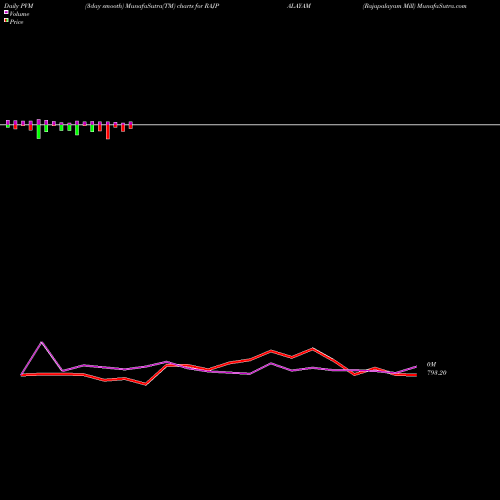Click the tall peak of the magenta volume line
The height and width of the screenshot is (500, 500).
coord(42,342)
